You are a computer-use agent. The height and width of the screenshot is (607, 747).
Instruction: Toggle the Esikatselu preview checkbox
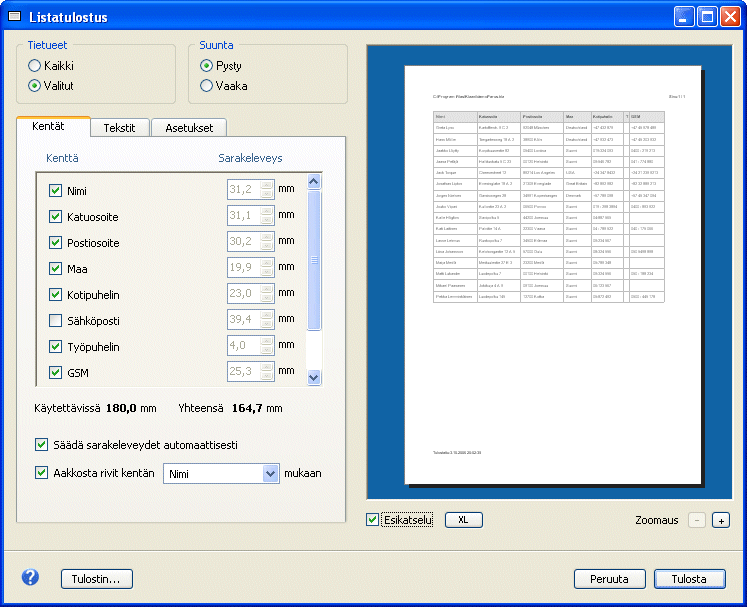click(x=374, y=520)
